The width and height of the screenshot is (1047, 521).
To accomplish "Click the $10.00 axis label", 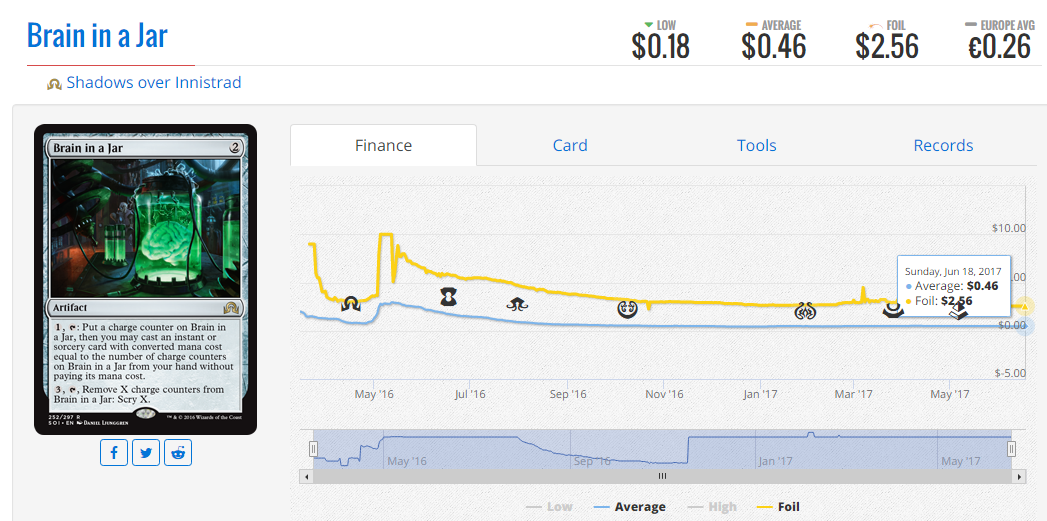I will [1009, 228].
